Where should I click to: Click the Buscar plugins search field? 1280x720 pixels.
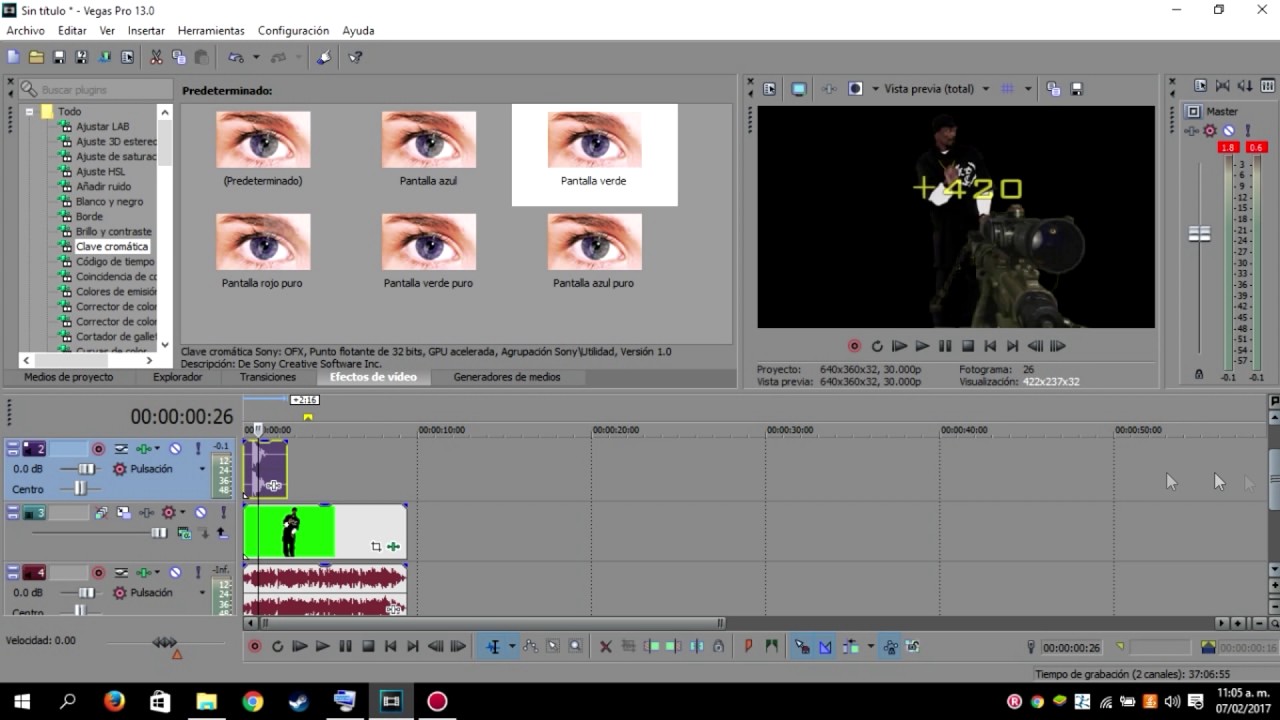click(95, 89)
